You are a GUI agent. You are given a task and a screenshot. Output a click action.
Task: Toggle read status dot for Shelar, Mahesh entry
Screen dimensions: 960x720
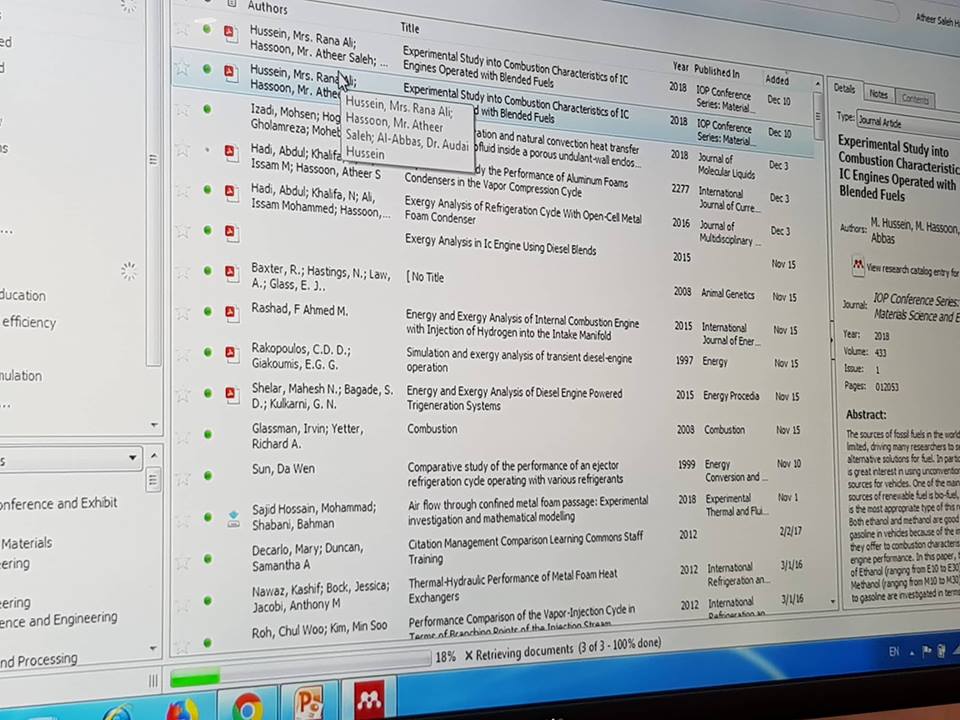pos(208,392)
